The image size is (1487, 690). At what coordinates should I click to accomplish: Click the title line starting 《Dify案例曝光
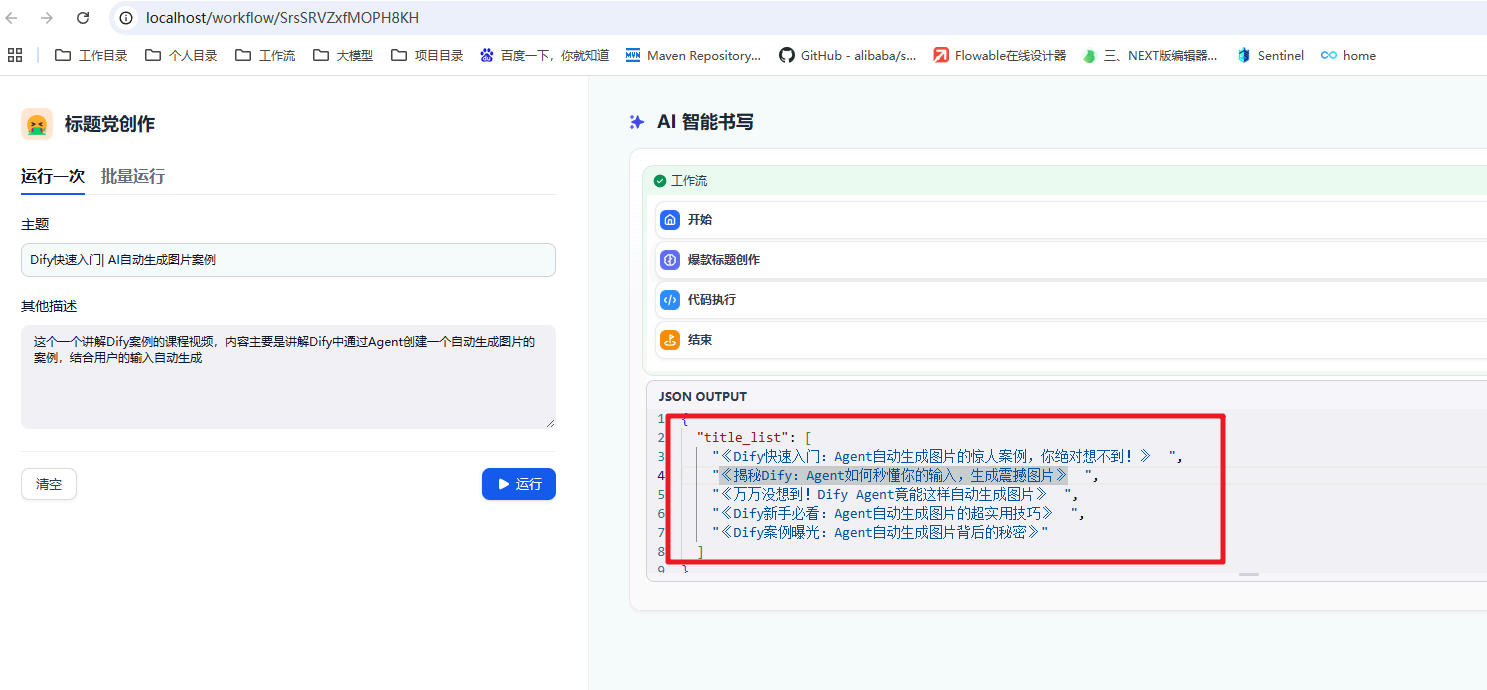(x=880, y=532)
